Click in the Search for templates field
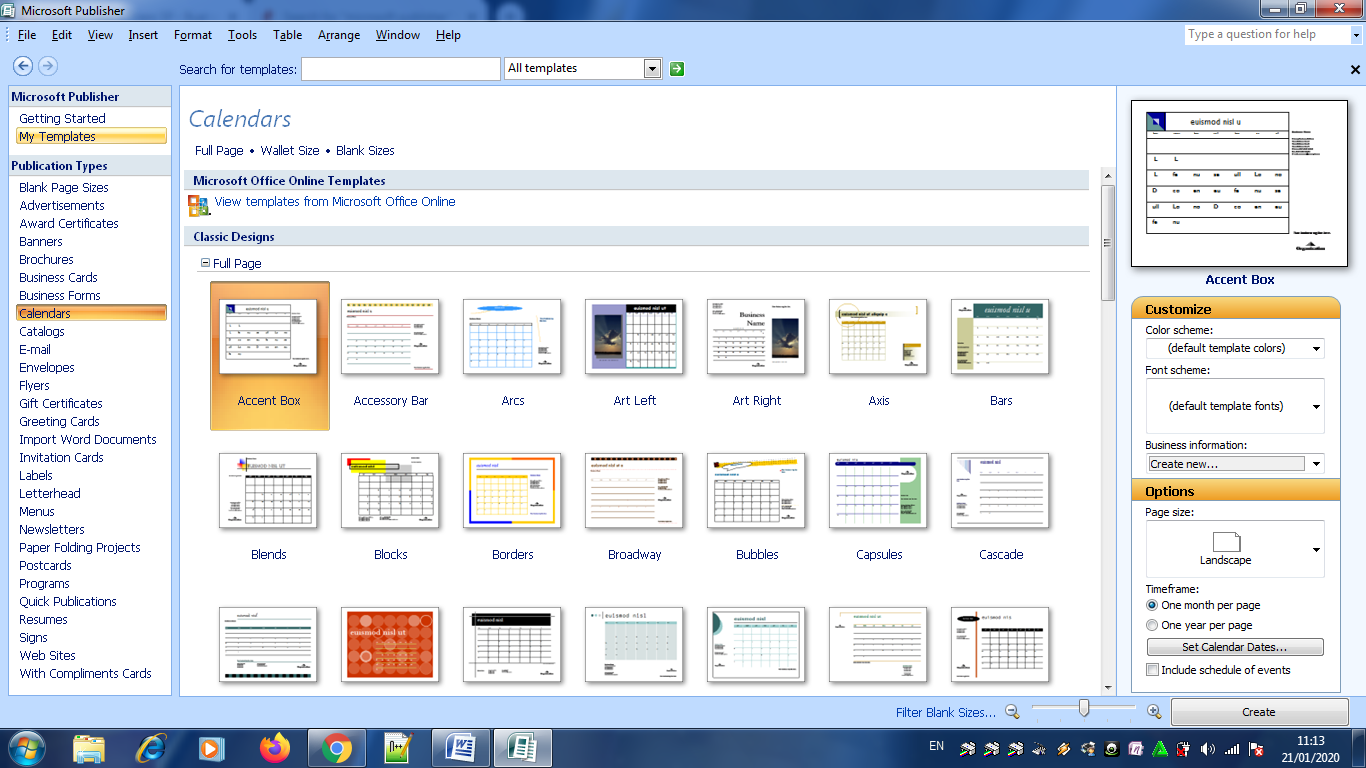 pyautogui.click(x=401, y=69)
